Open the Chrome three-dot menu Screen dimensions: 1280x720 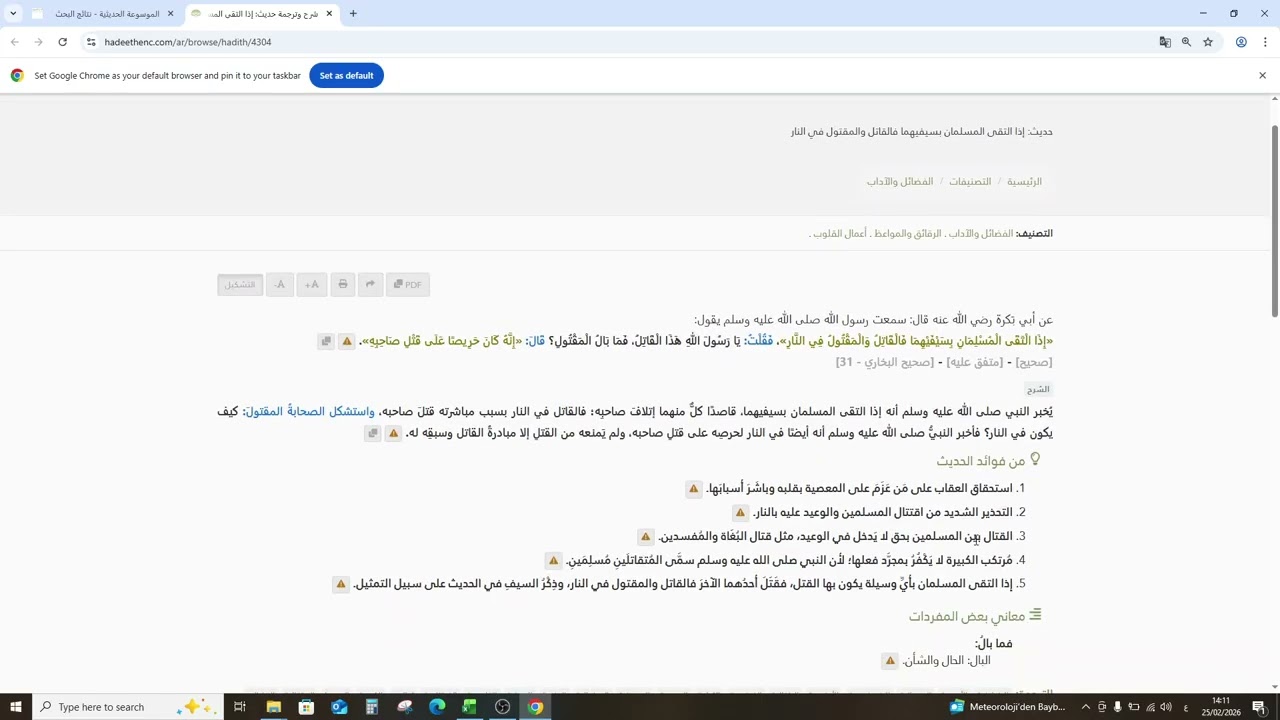point(1265,42)
